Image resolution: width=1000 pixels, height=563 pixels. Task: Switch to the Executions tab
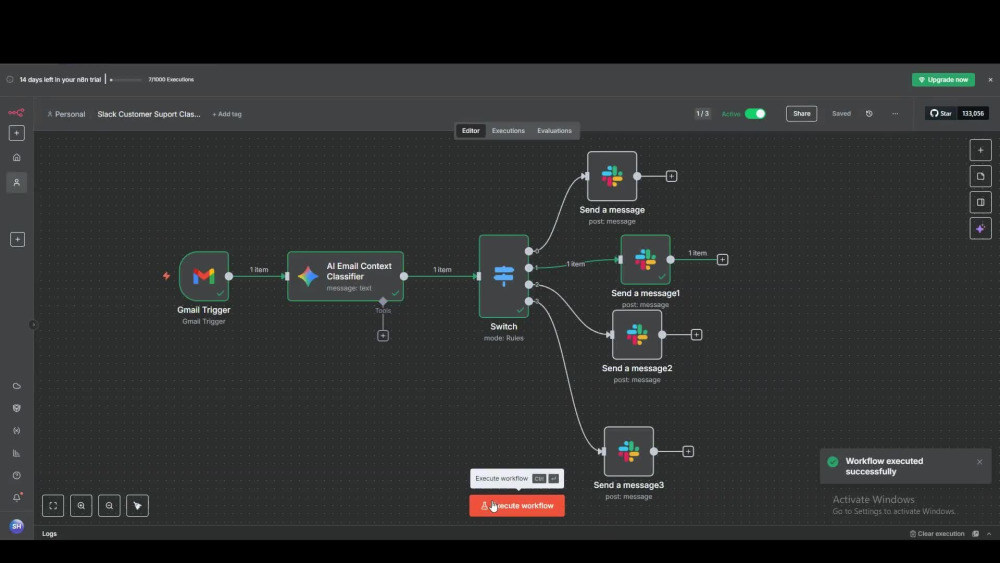click(x=508, y=131)
